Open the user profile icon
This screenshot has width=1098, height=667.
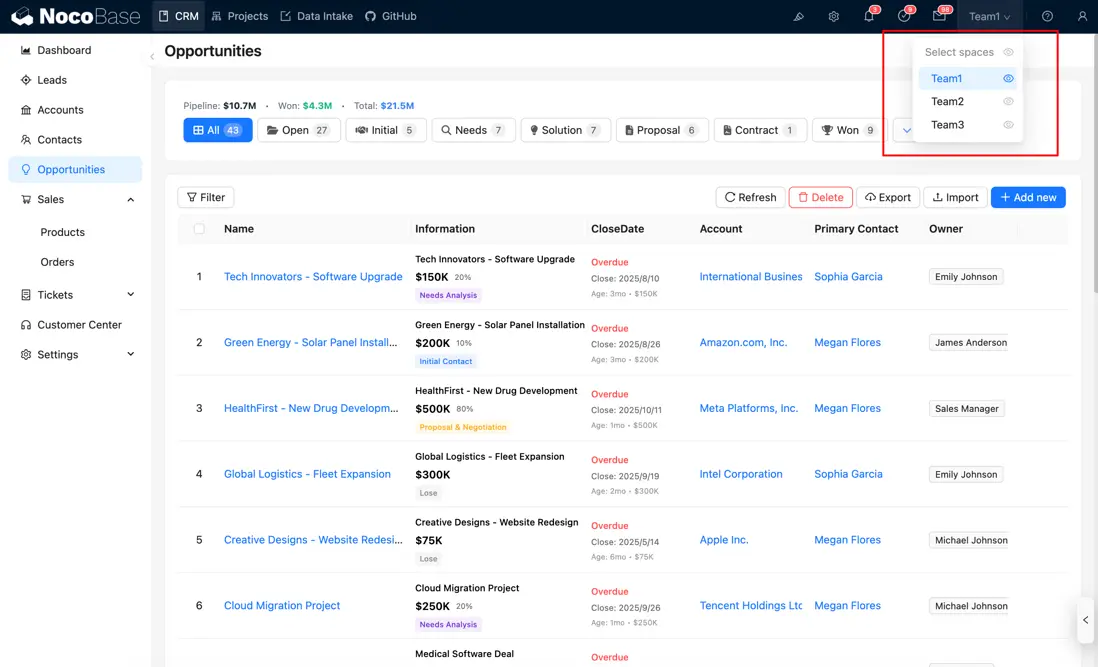click(x=1082, y=16)
